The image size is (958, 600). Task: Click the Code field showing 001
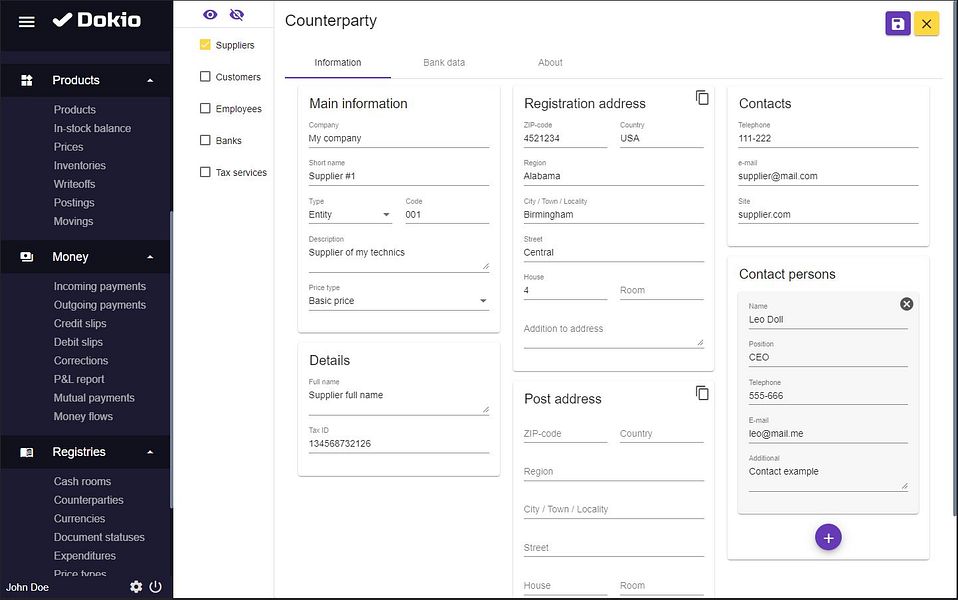coord(447,214)
